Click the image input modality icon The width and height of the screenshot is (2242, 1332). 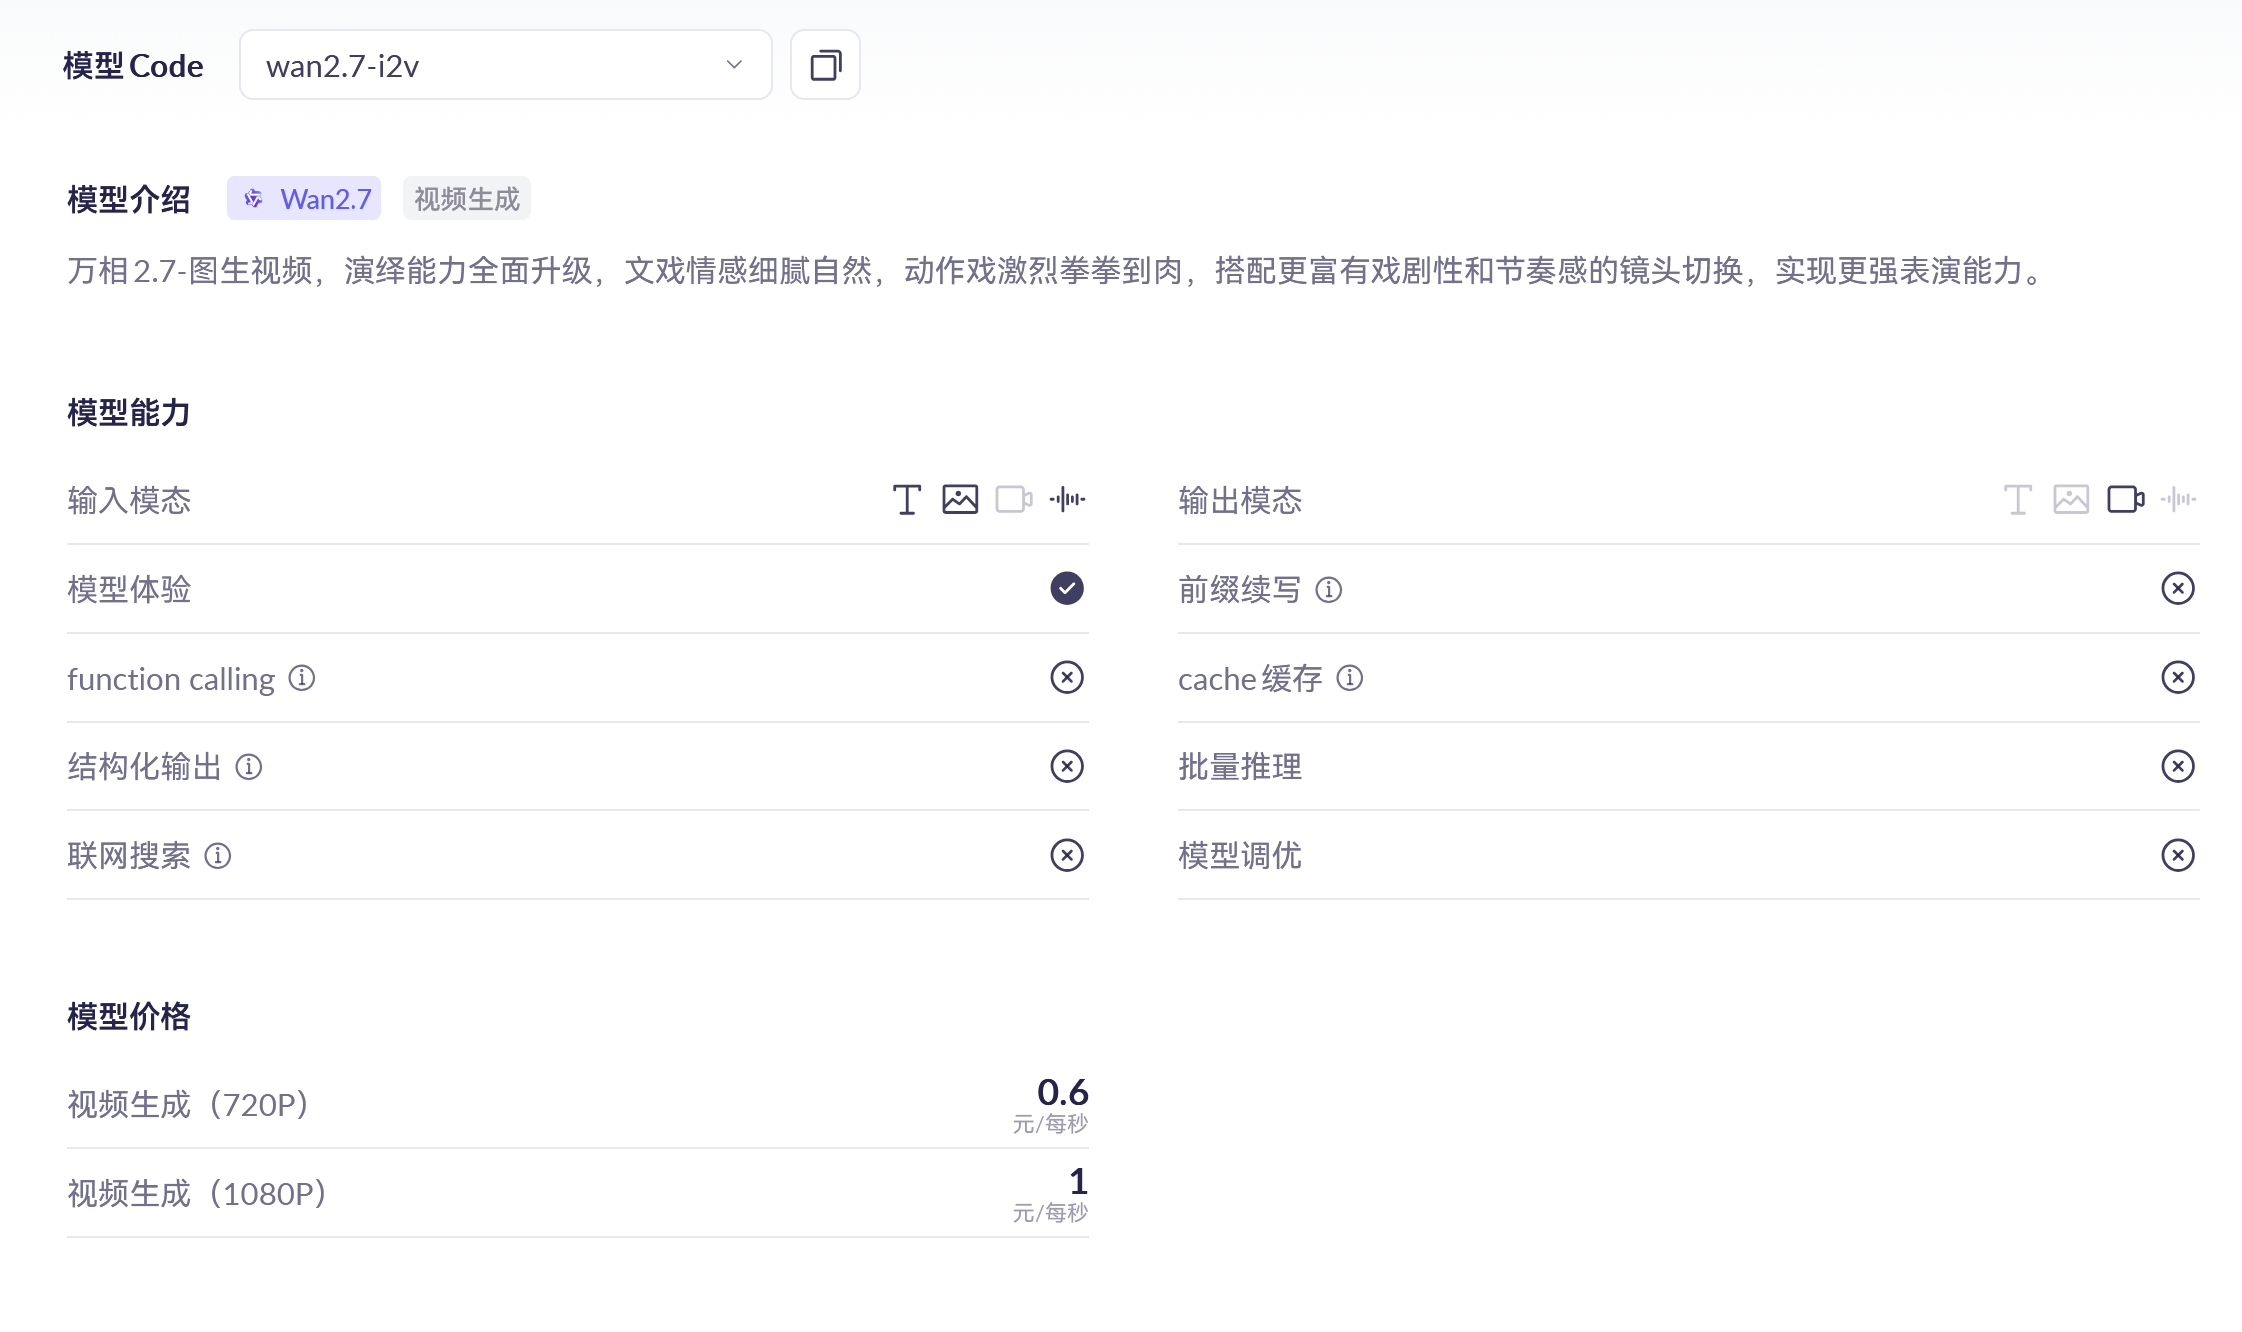click(x=960, y=499)
